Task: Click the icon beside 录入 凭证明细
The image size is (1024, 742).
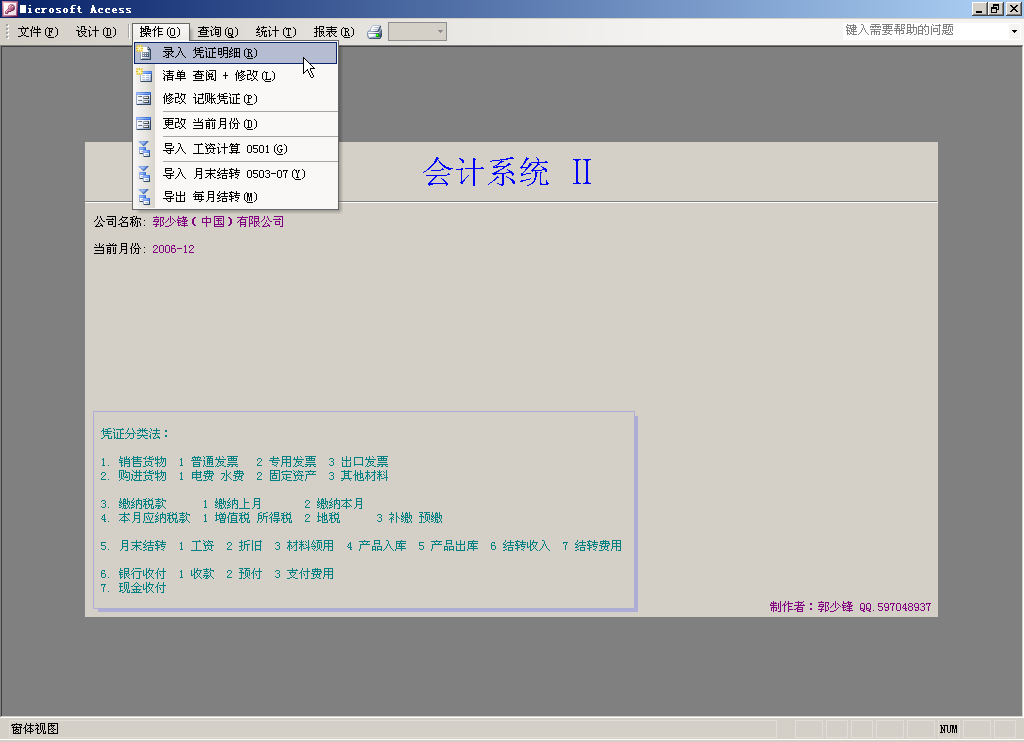Action: (144, 53)
